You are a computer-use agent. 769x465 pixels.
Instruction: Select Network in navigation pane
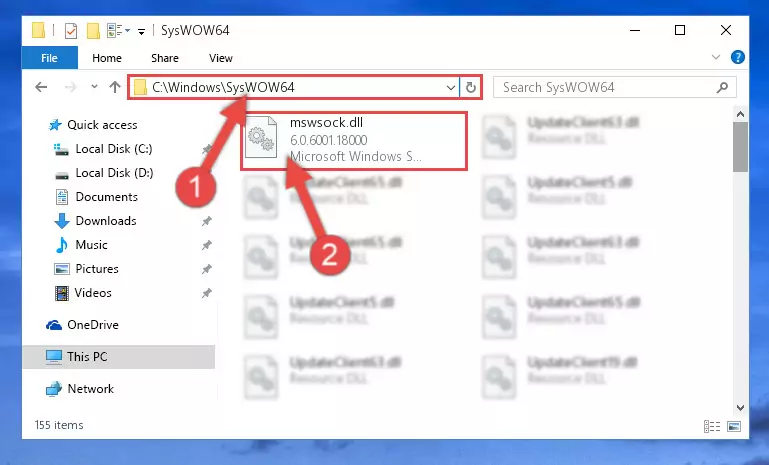[x=91, y=389]
